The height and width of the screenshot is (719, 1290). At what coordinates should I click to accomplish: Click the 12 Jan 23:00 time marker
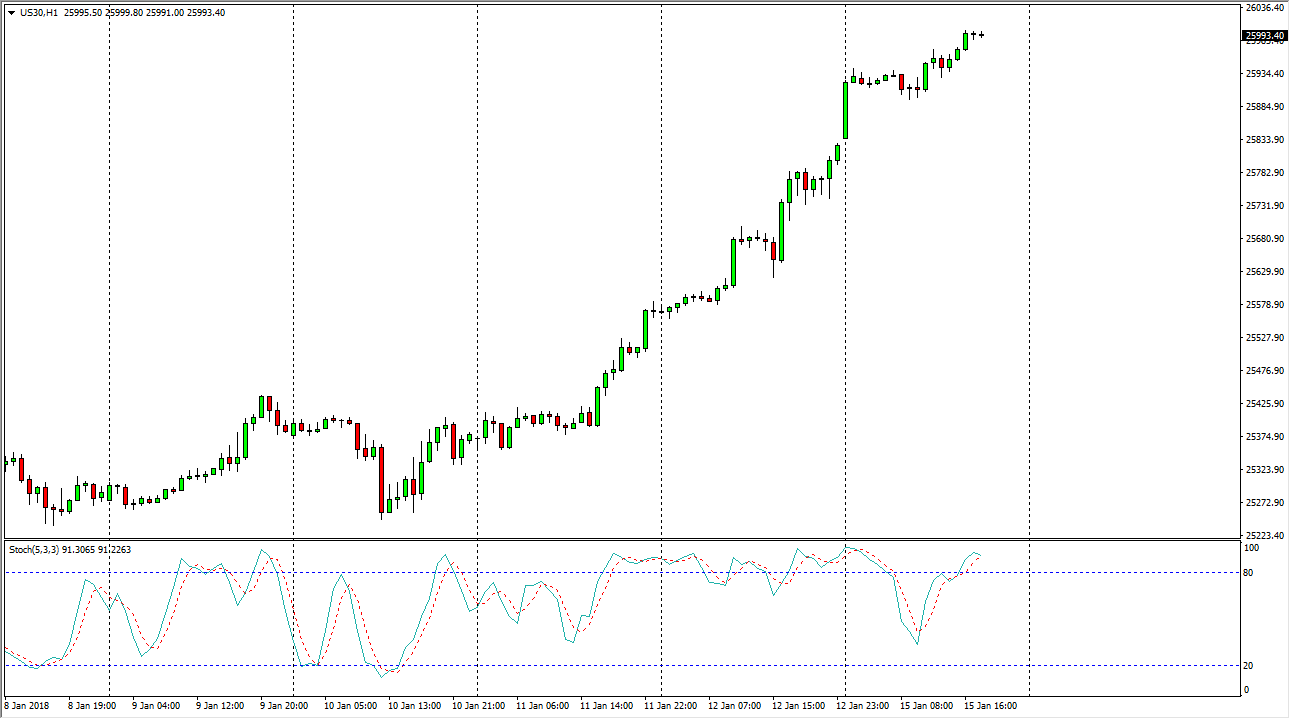[863, 706]
